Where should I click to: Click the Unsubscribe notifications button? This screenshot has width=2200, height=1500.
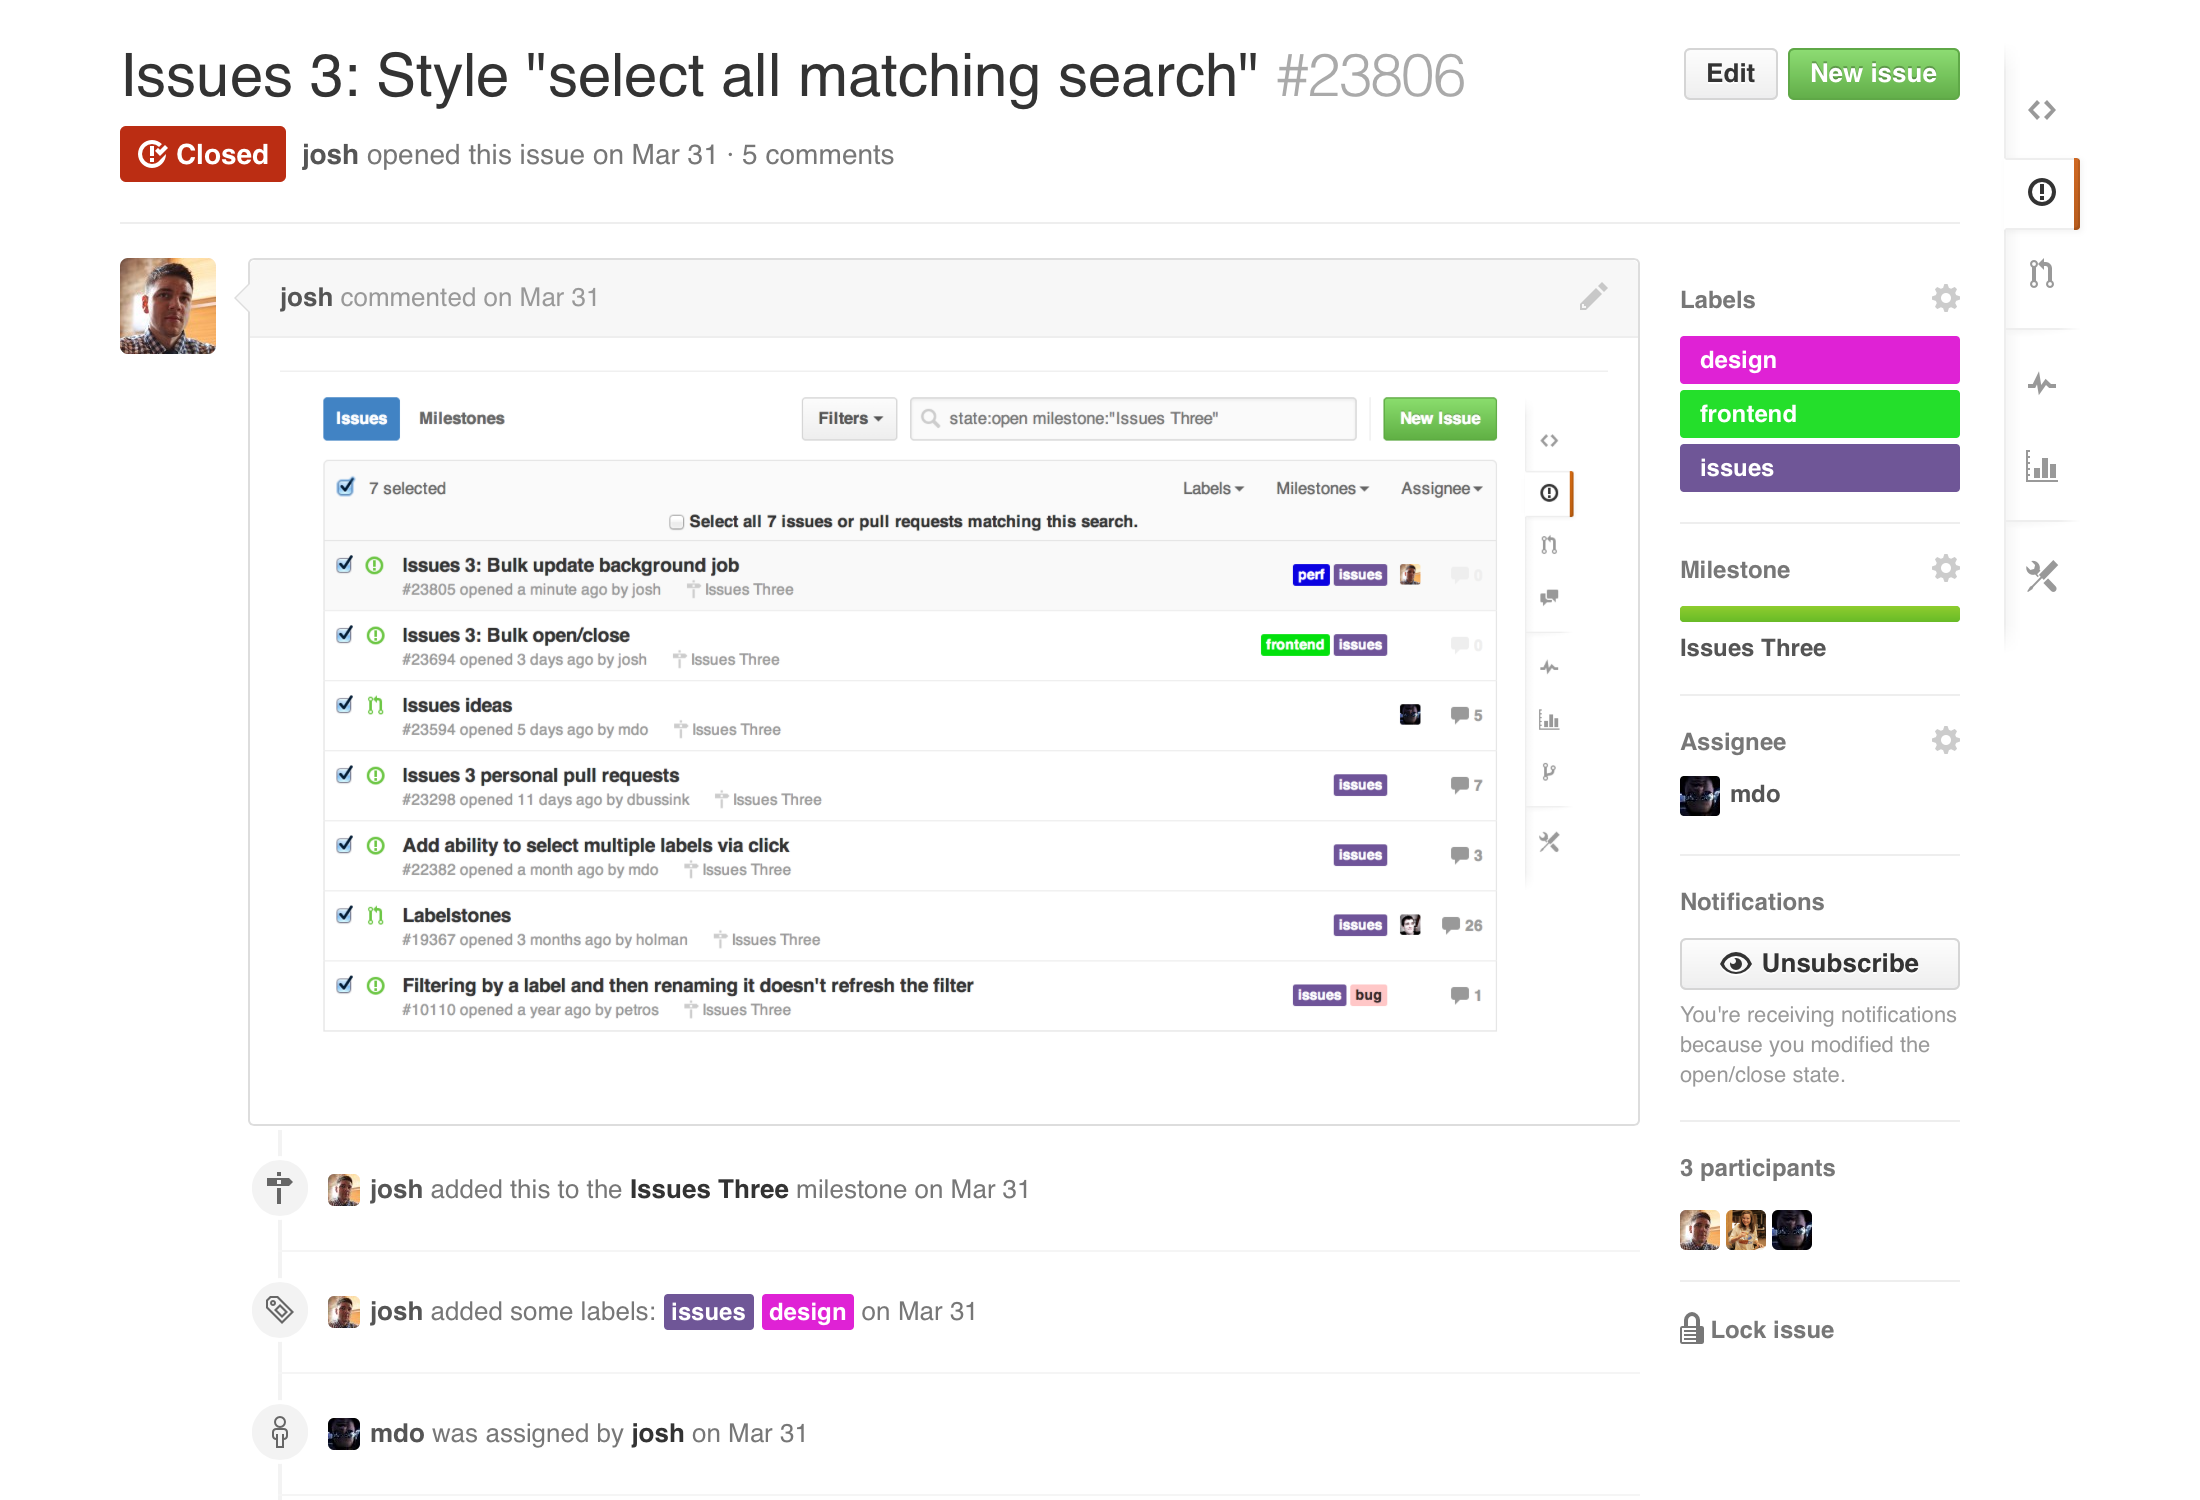click(1822, 963)
